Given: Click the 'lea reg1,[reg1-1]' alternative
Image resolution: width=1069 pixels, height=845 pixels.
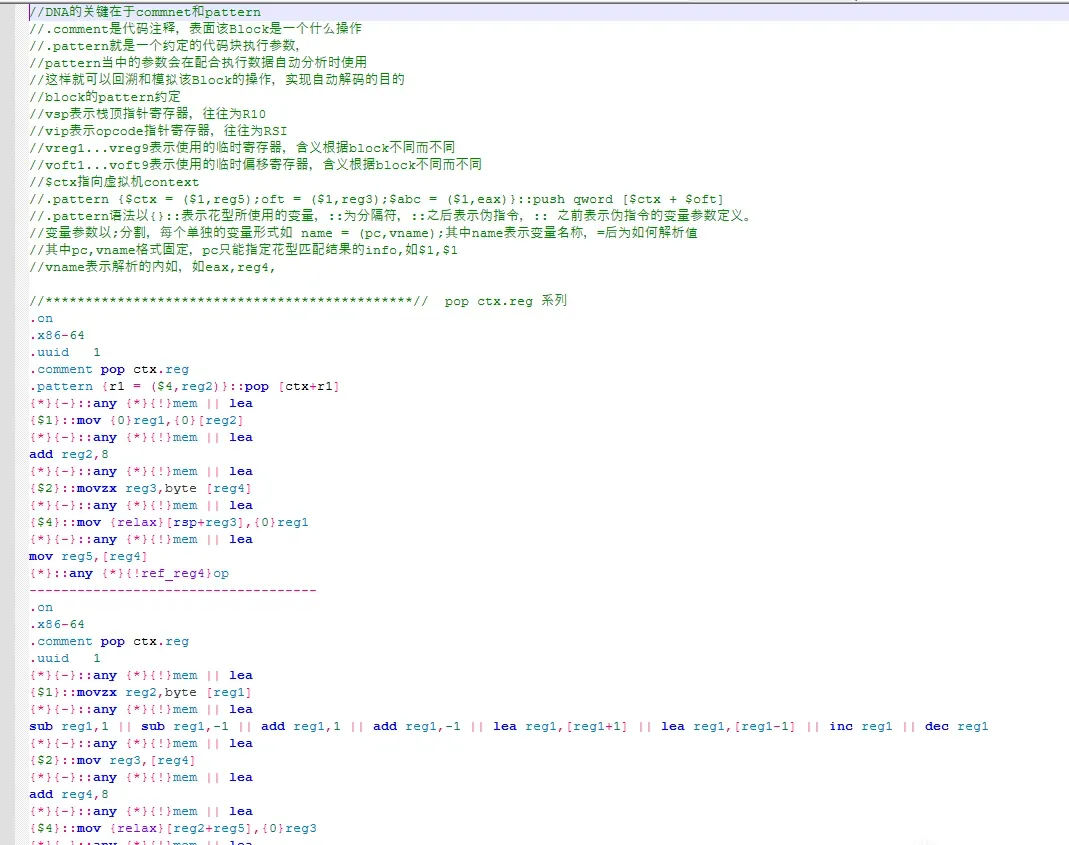Looking at the screenshot, I should pyautogui.click(x=728, y=726).
